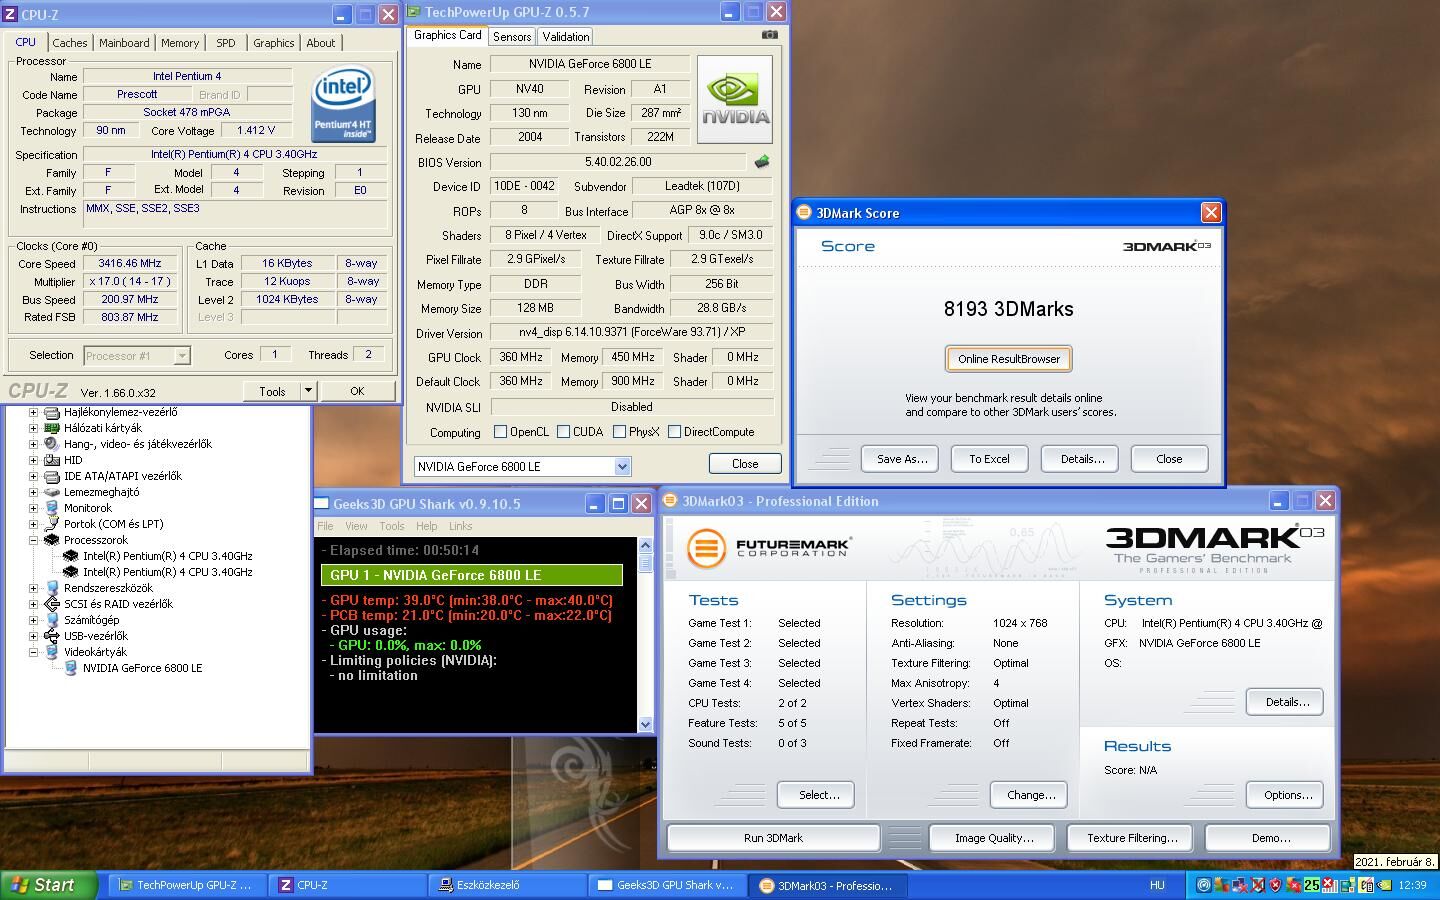
Task: Click the GPU Shark scrollbar up arrow
Action: (x=645, y=546)
